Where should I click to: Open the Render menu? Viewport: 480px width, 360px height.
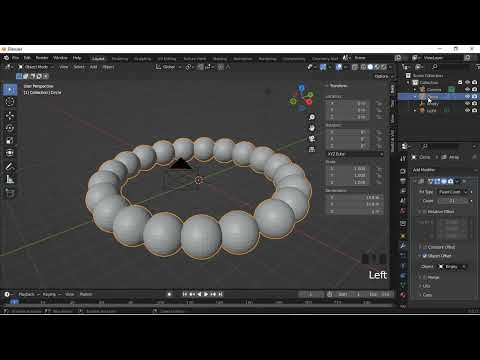tap(42, 58)
